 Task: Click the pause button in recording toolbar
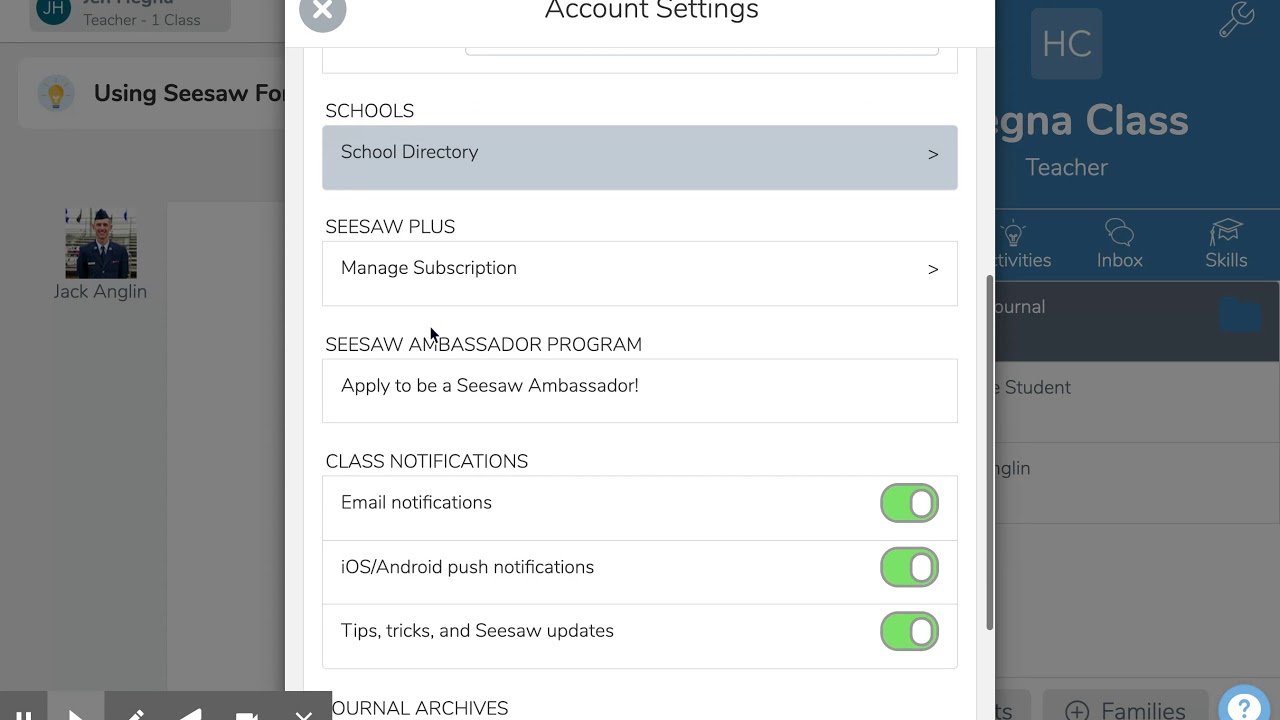tap(24, 712)
